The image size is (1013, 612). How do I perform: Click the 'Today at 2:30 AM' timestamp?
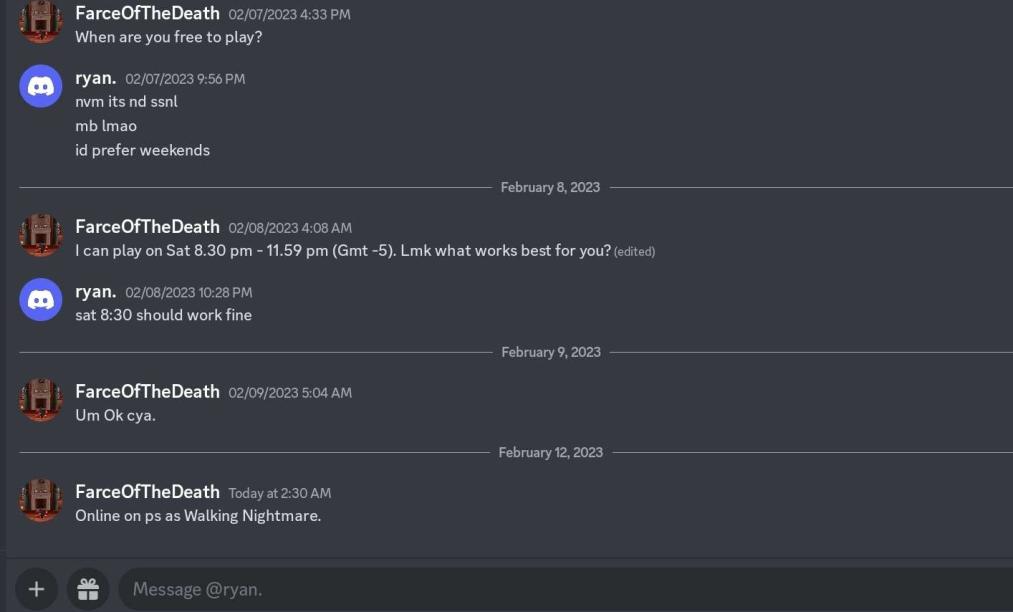280,493
